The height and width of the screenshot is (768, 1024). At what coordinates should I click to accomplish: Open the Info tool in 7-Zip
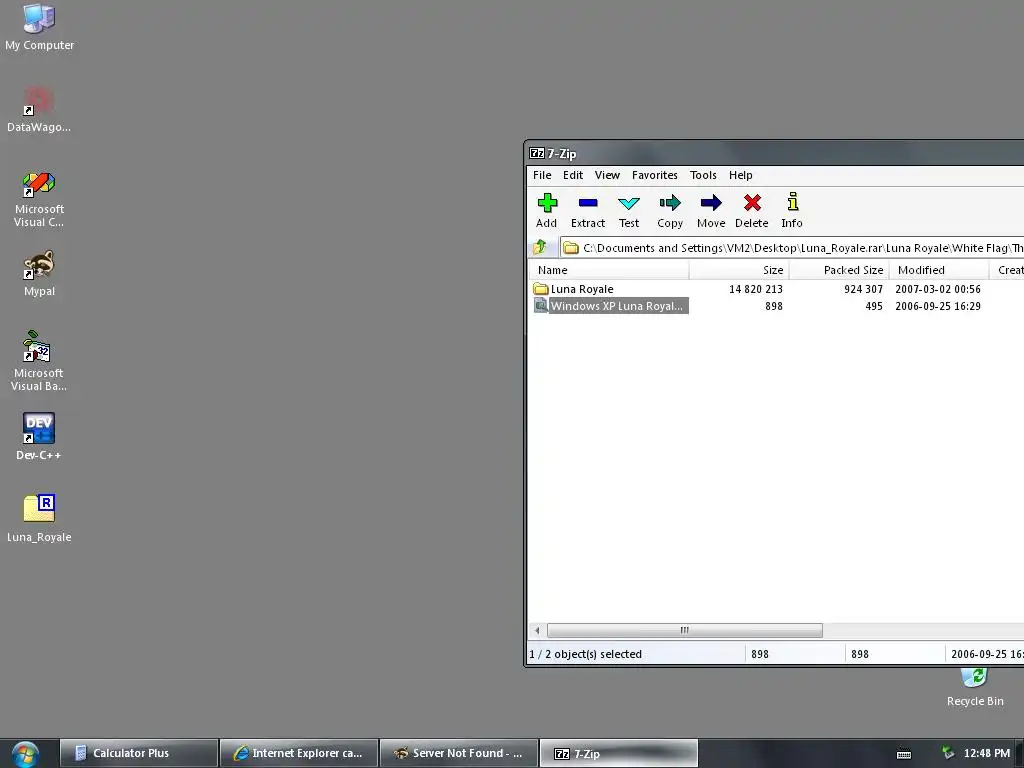coord(792,210)
